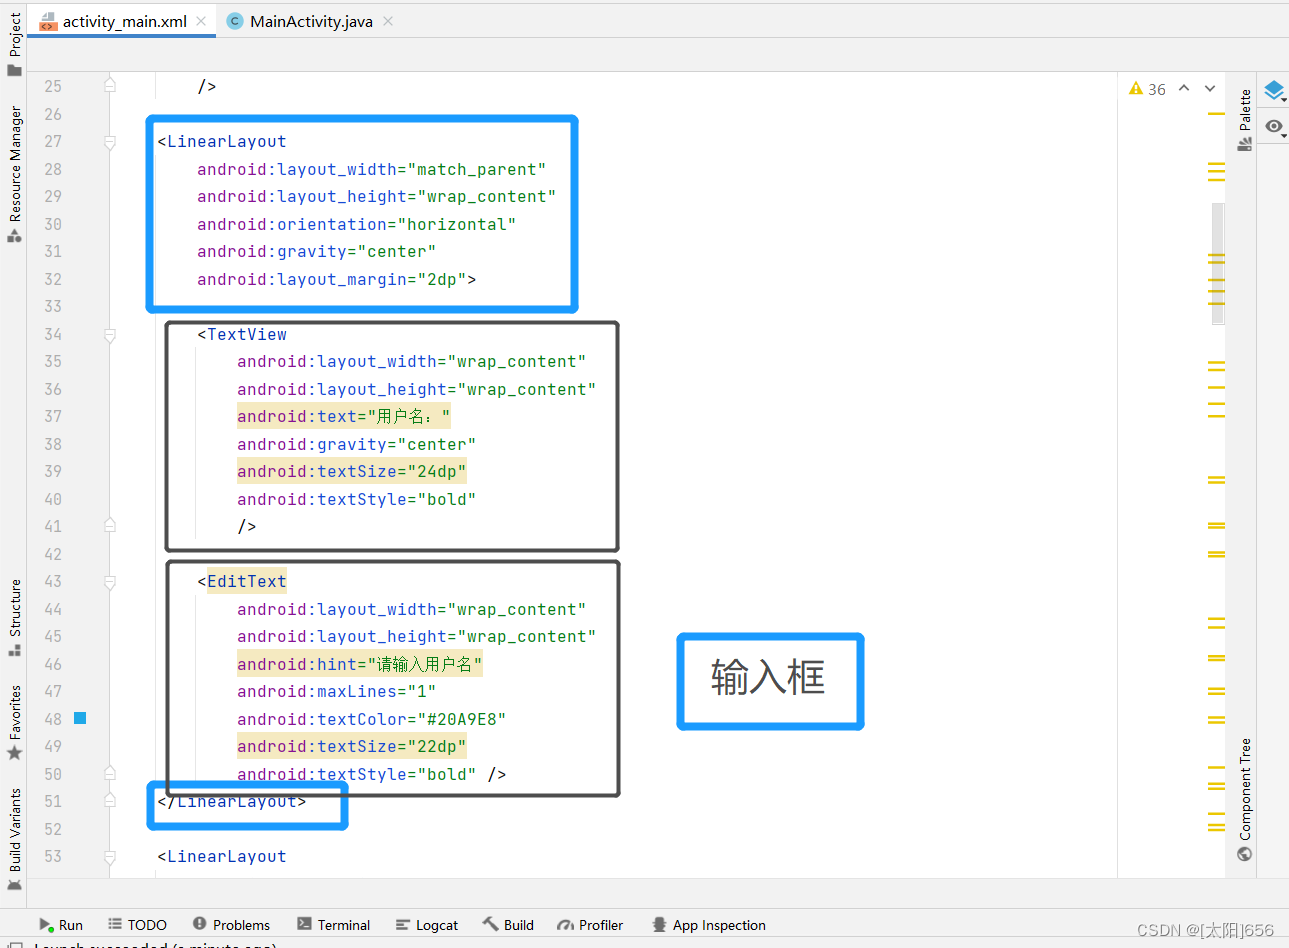Open the Component Tree side panel
1289x948 pixels.
(x=1244, y=799)
